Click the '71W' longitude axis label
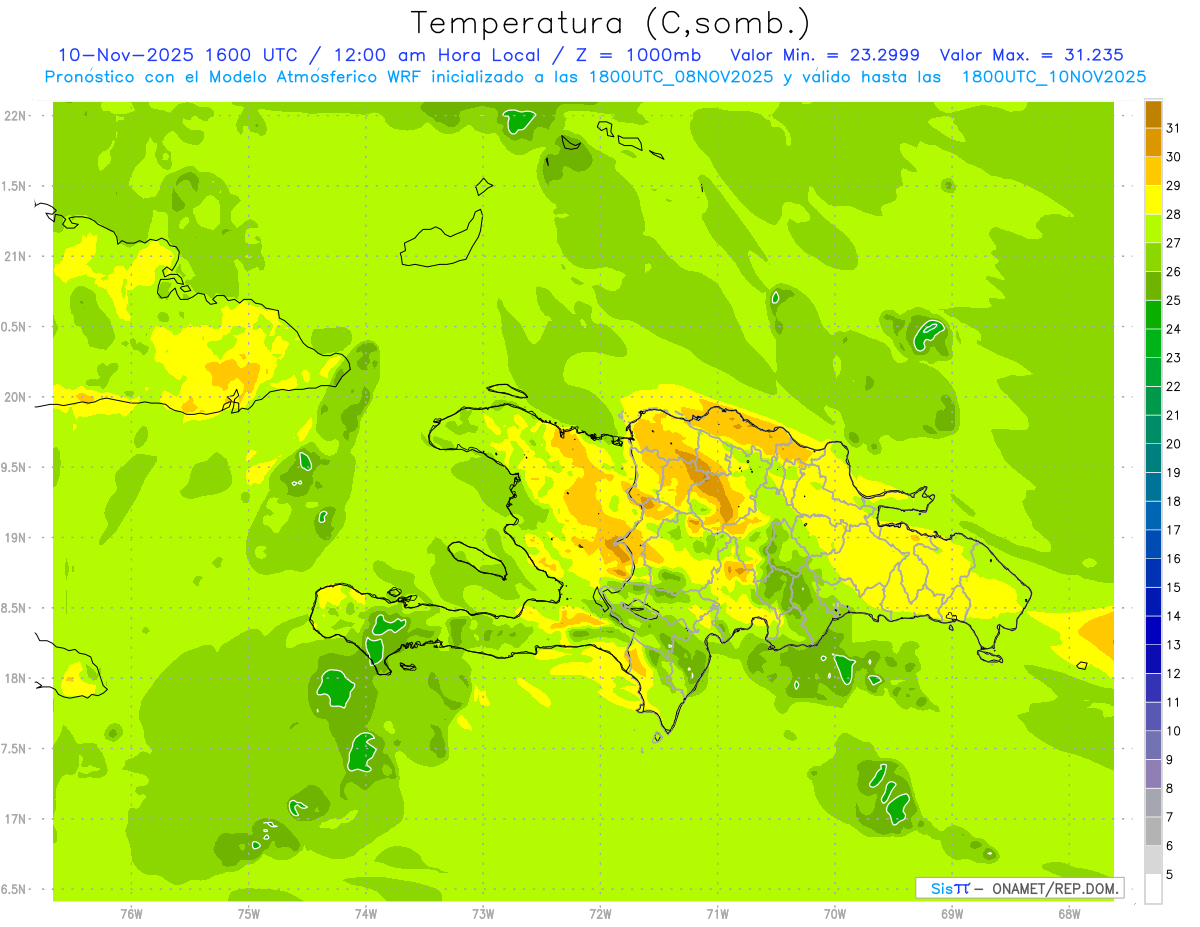 [x=718, y=914]
